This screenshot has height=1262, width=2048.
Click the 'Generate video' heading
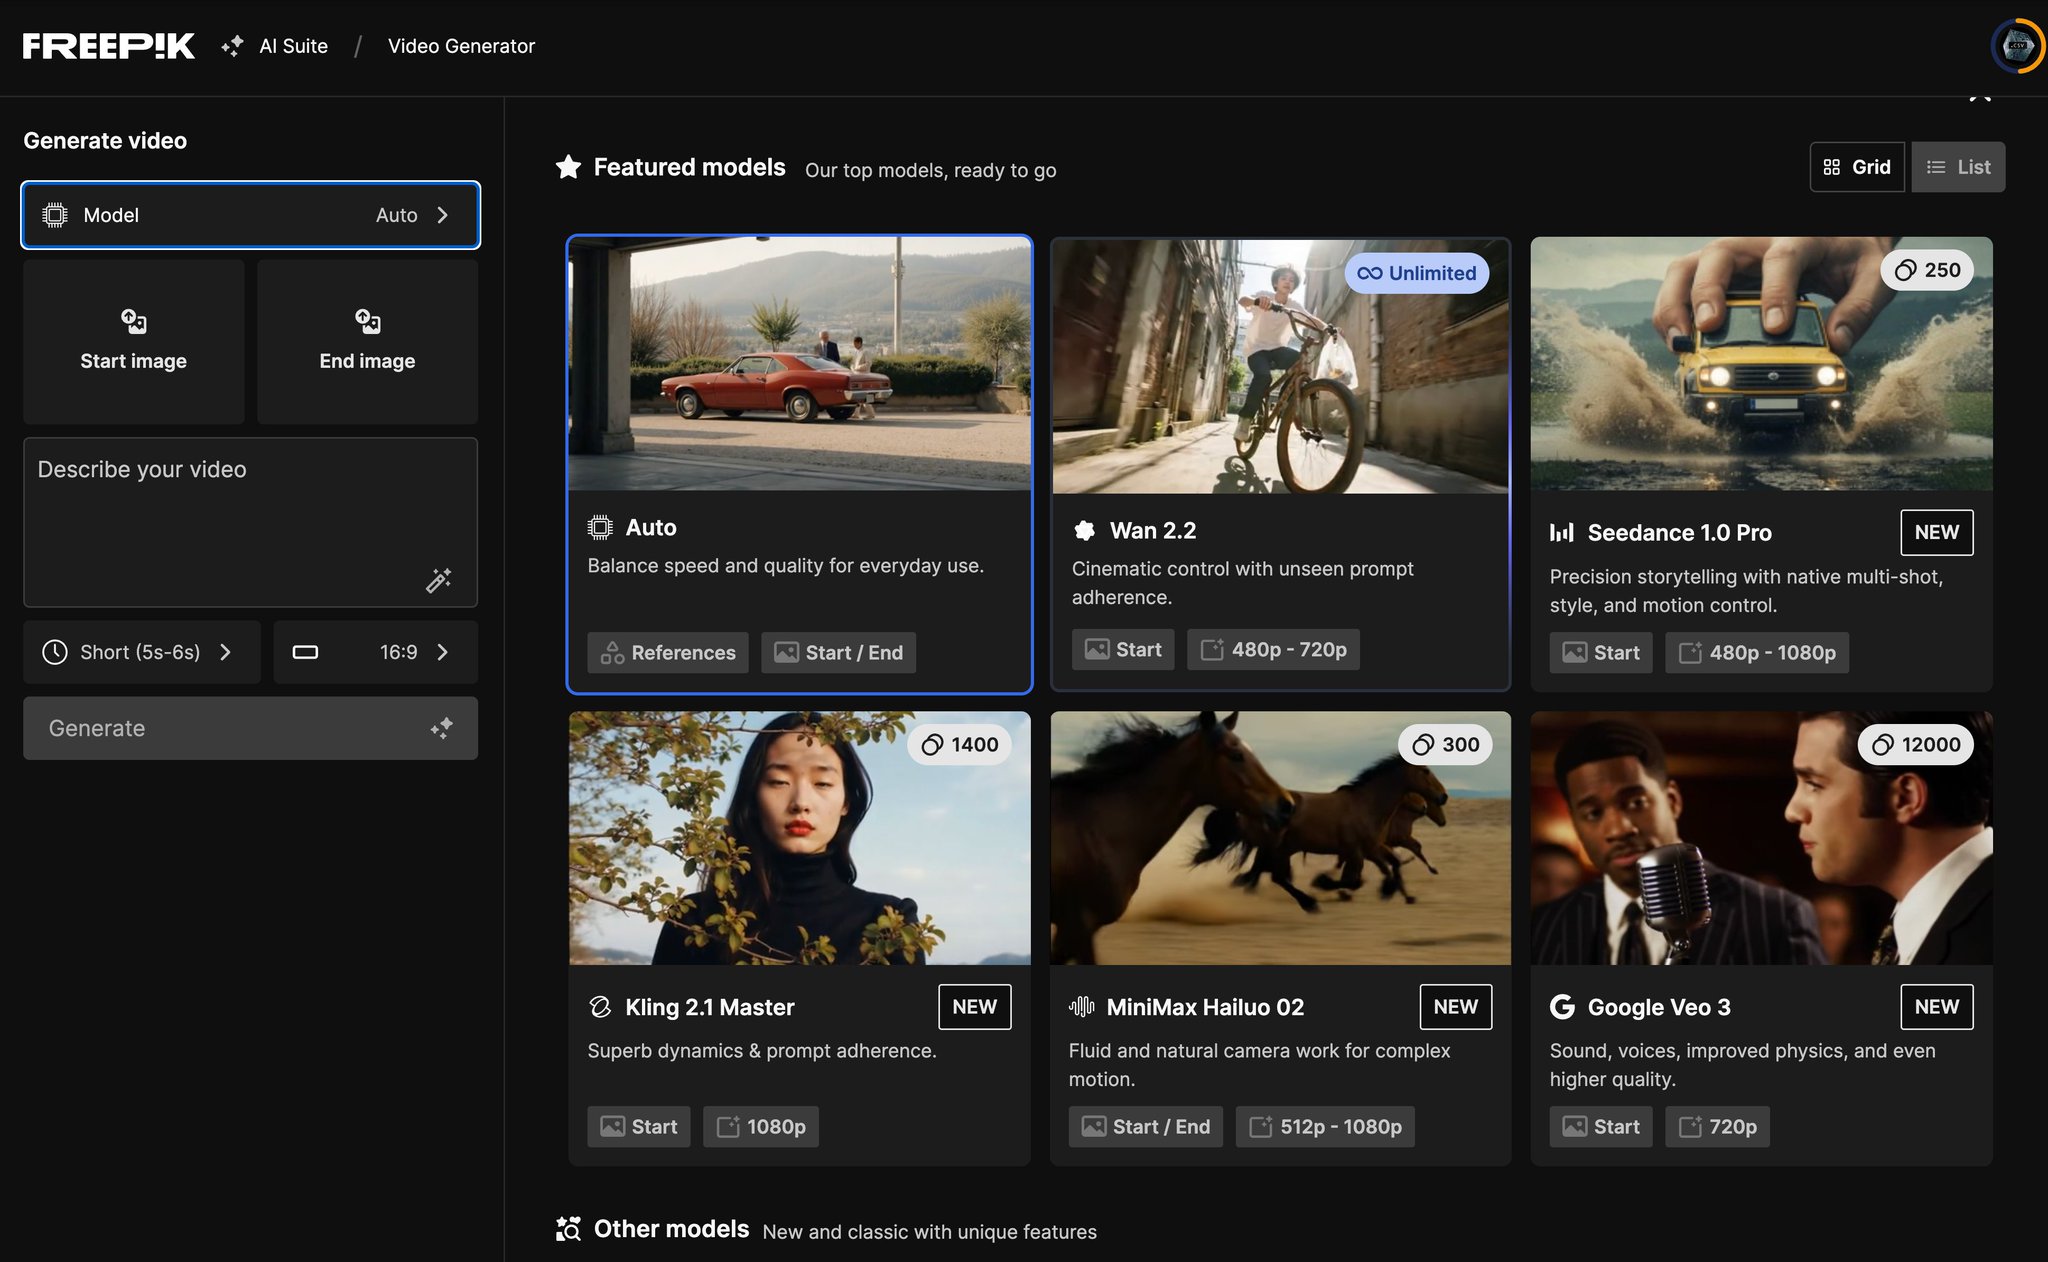click(x=105, y=141)
